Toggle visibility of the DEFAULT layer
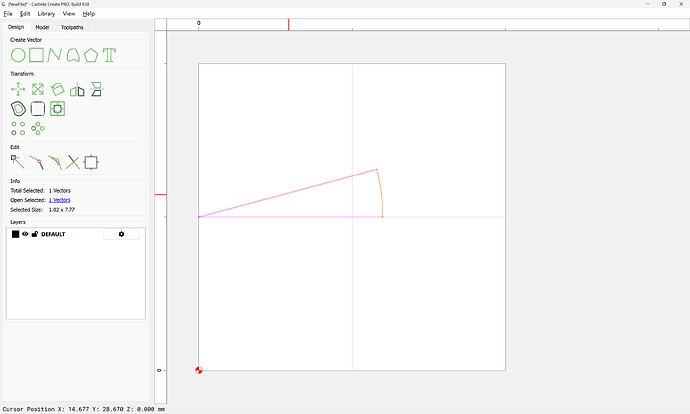This screenshot has height=414, width=690. (x=26, y=234)
